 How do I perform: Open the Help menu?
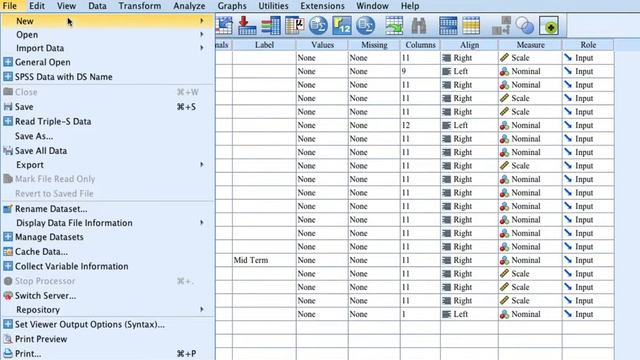[x=410, y=6]
